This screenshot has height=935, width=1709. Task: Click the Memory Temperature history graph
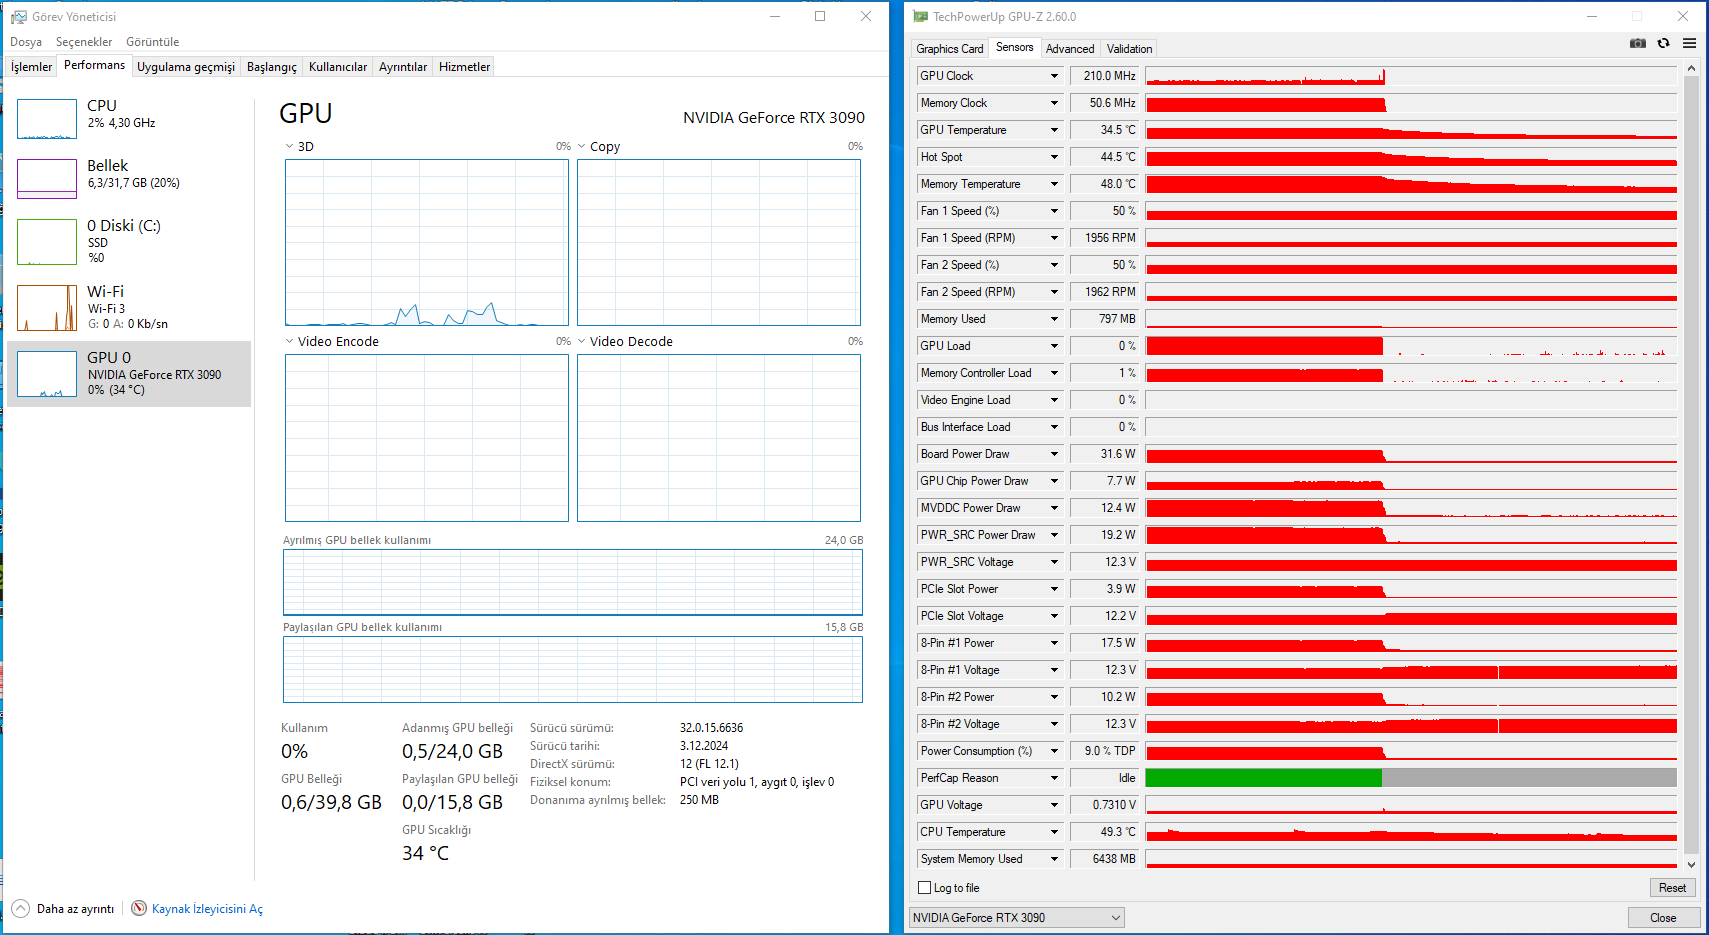(1411, 184)
